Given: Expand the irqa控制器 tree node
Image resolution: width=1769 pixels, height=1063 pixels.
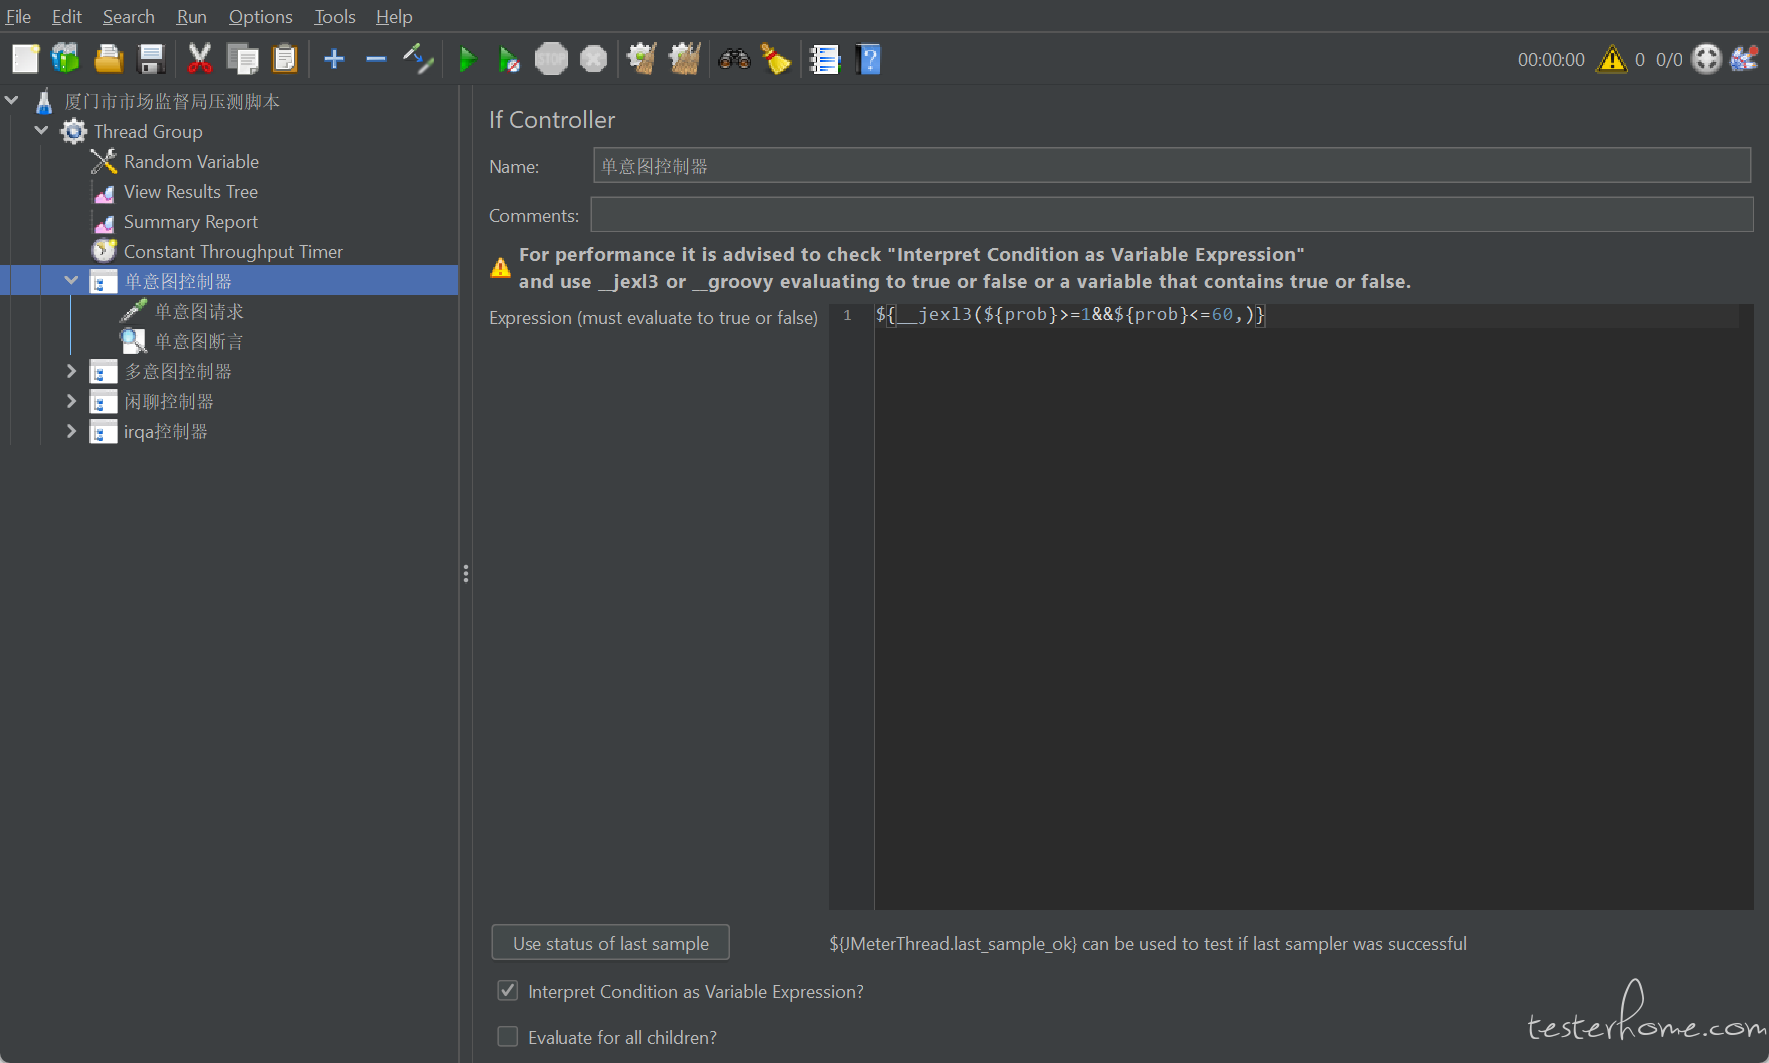Looking at the screenshot, I should [71, 432].
